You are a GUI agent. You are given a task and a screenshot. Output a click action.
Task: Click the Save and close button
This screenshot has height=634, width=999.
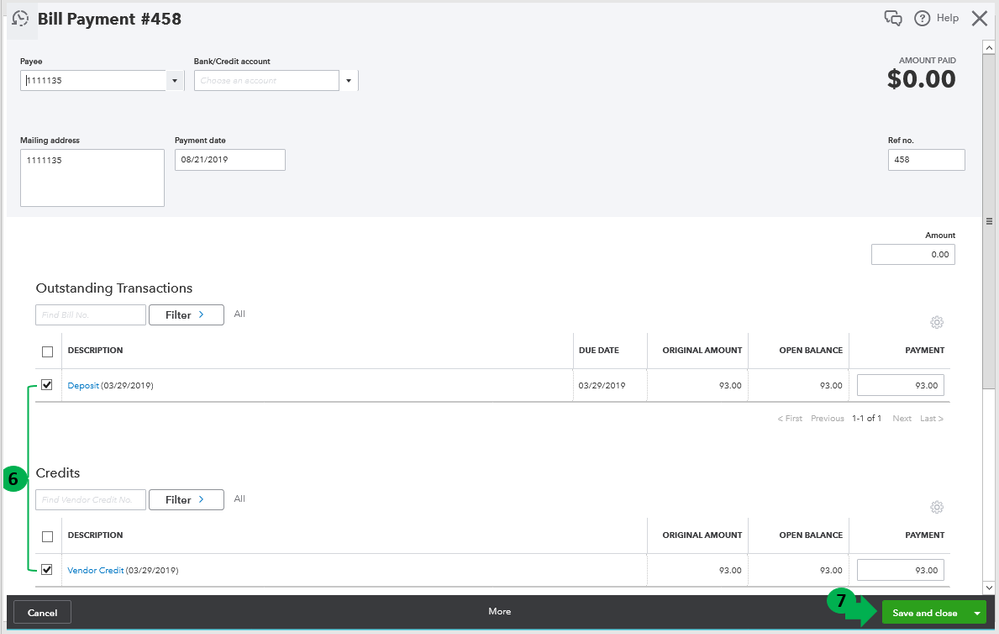pos(924,613)
